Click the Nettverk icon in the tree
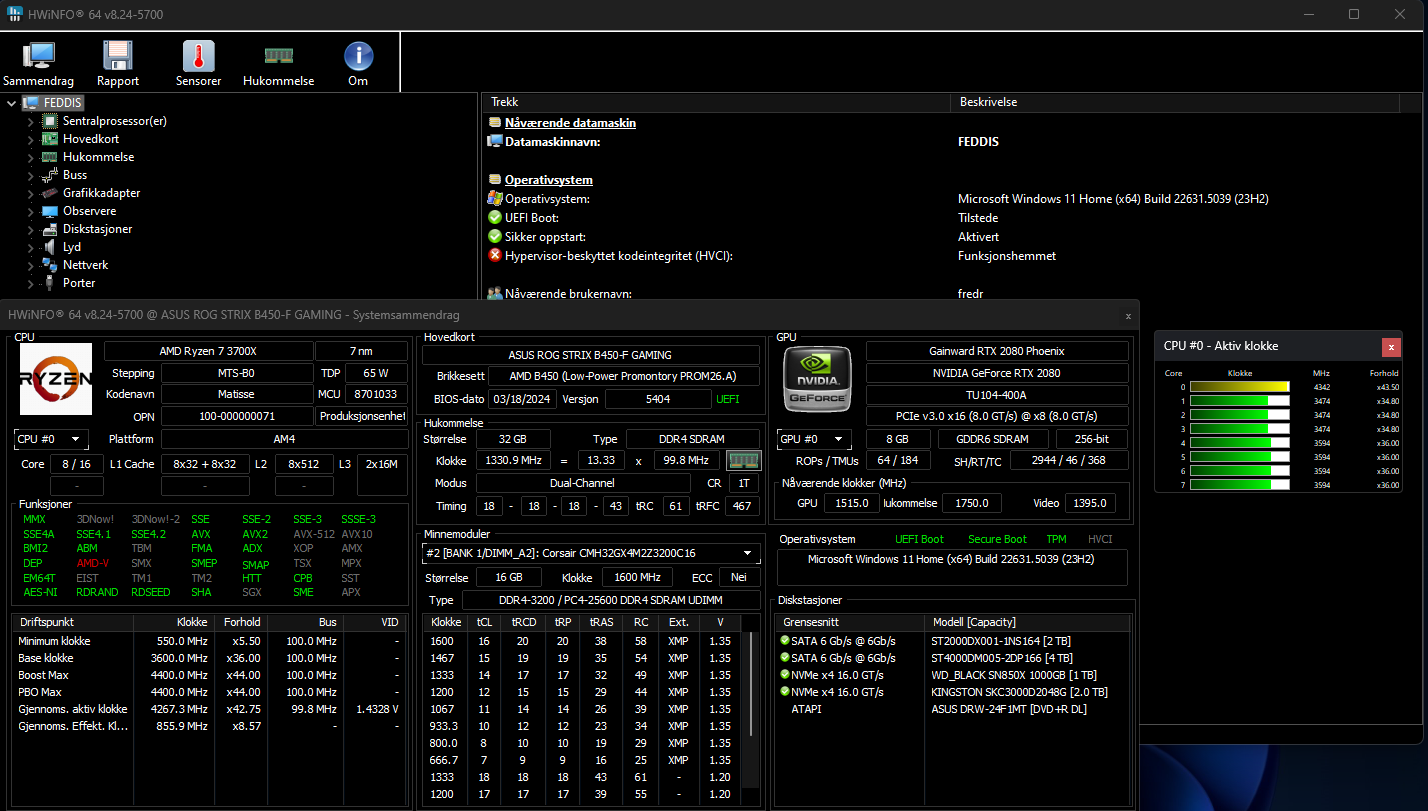The width and height of the screenshot is (1428, 811). pyautogui.click(x=49, y=265)
